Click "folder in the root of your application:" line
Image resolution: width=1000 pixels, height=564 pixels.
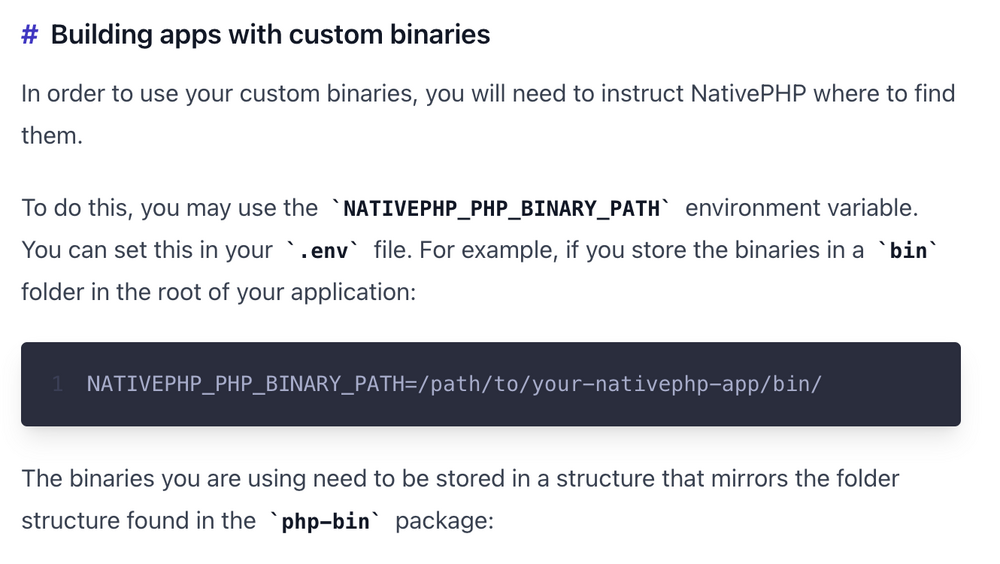pyautogui.click(x=216, y=291)
